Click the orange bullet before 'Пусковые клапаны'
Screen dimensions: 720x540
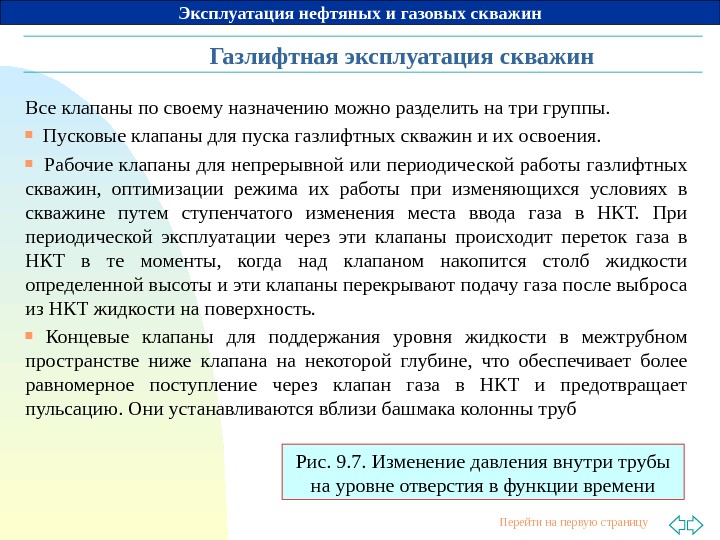point(29,135)
